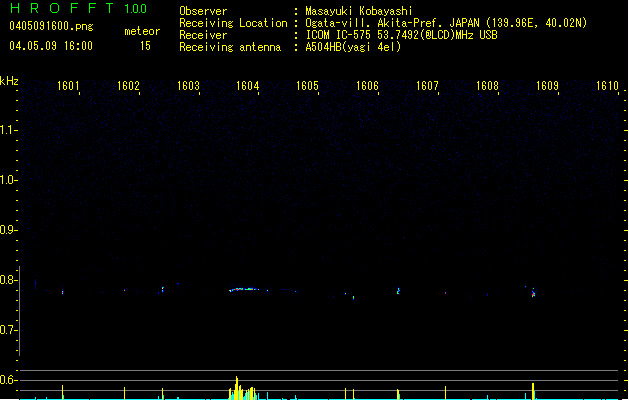Click the 1604 time axis label
The width and height of the screenshot is (629, 400).
coord(248,86)
